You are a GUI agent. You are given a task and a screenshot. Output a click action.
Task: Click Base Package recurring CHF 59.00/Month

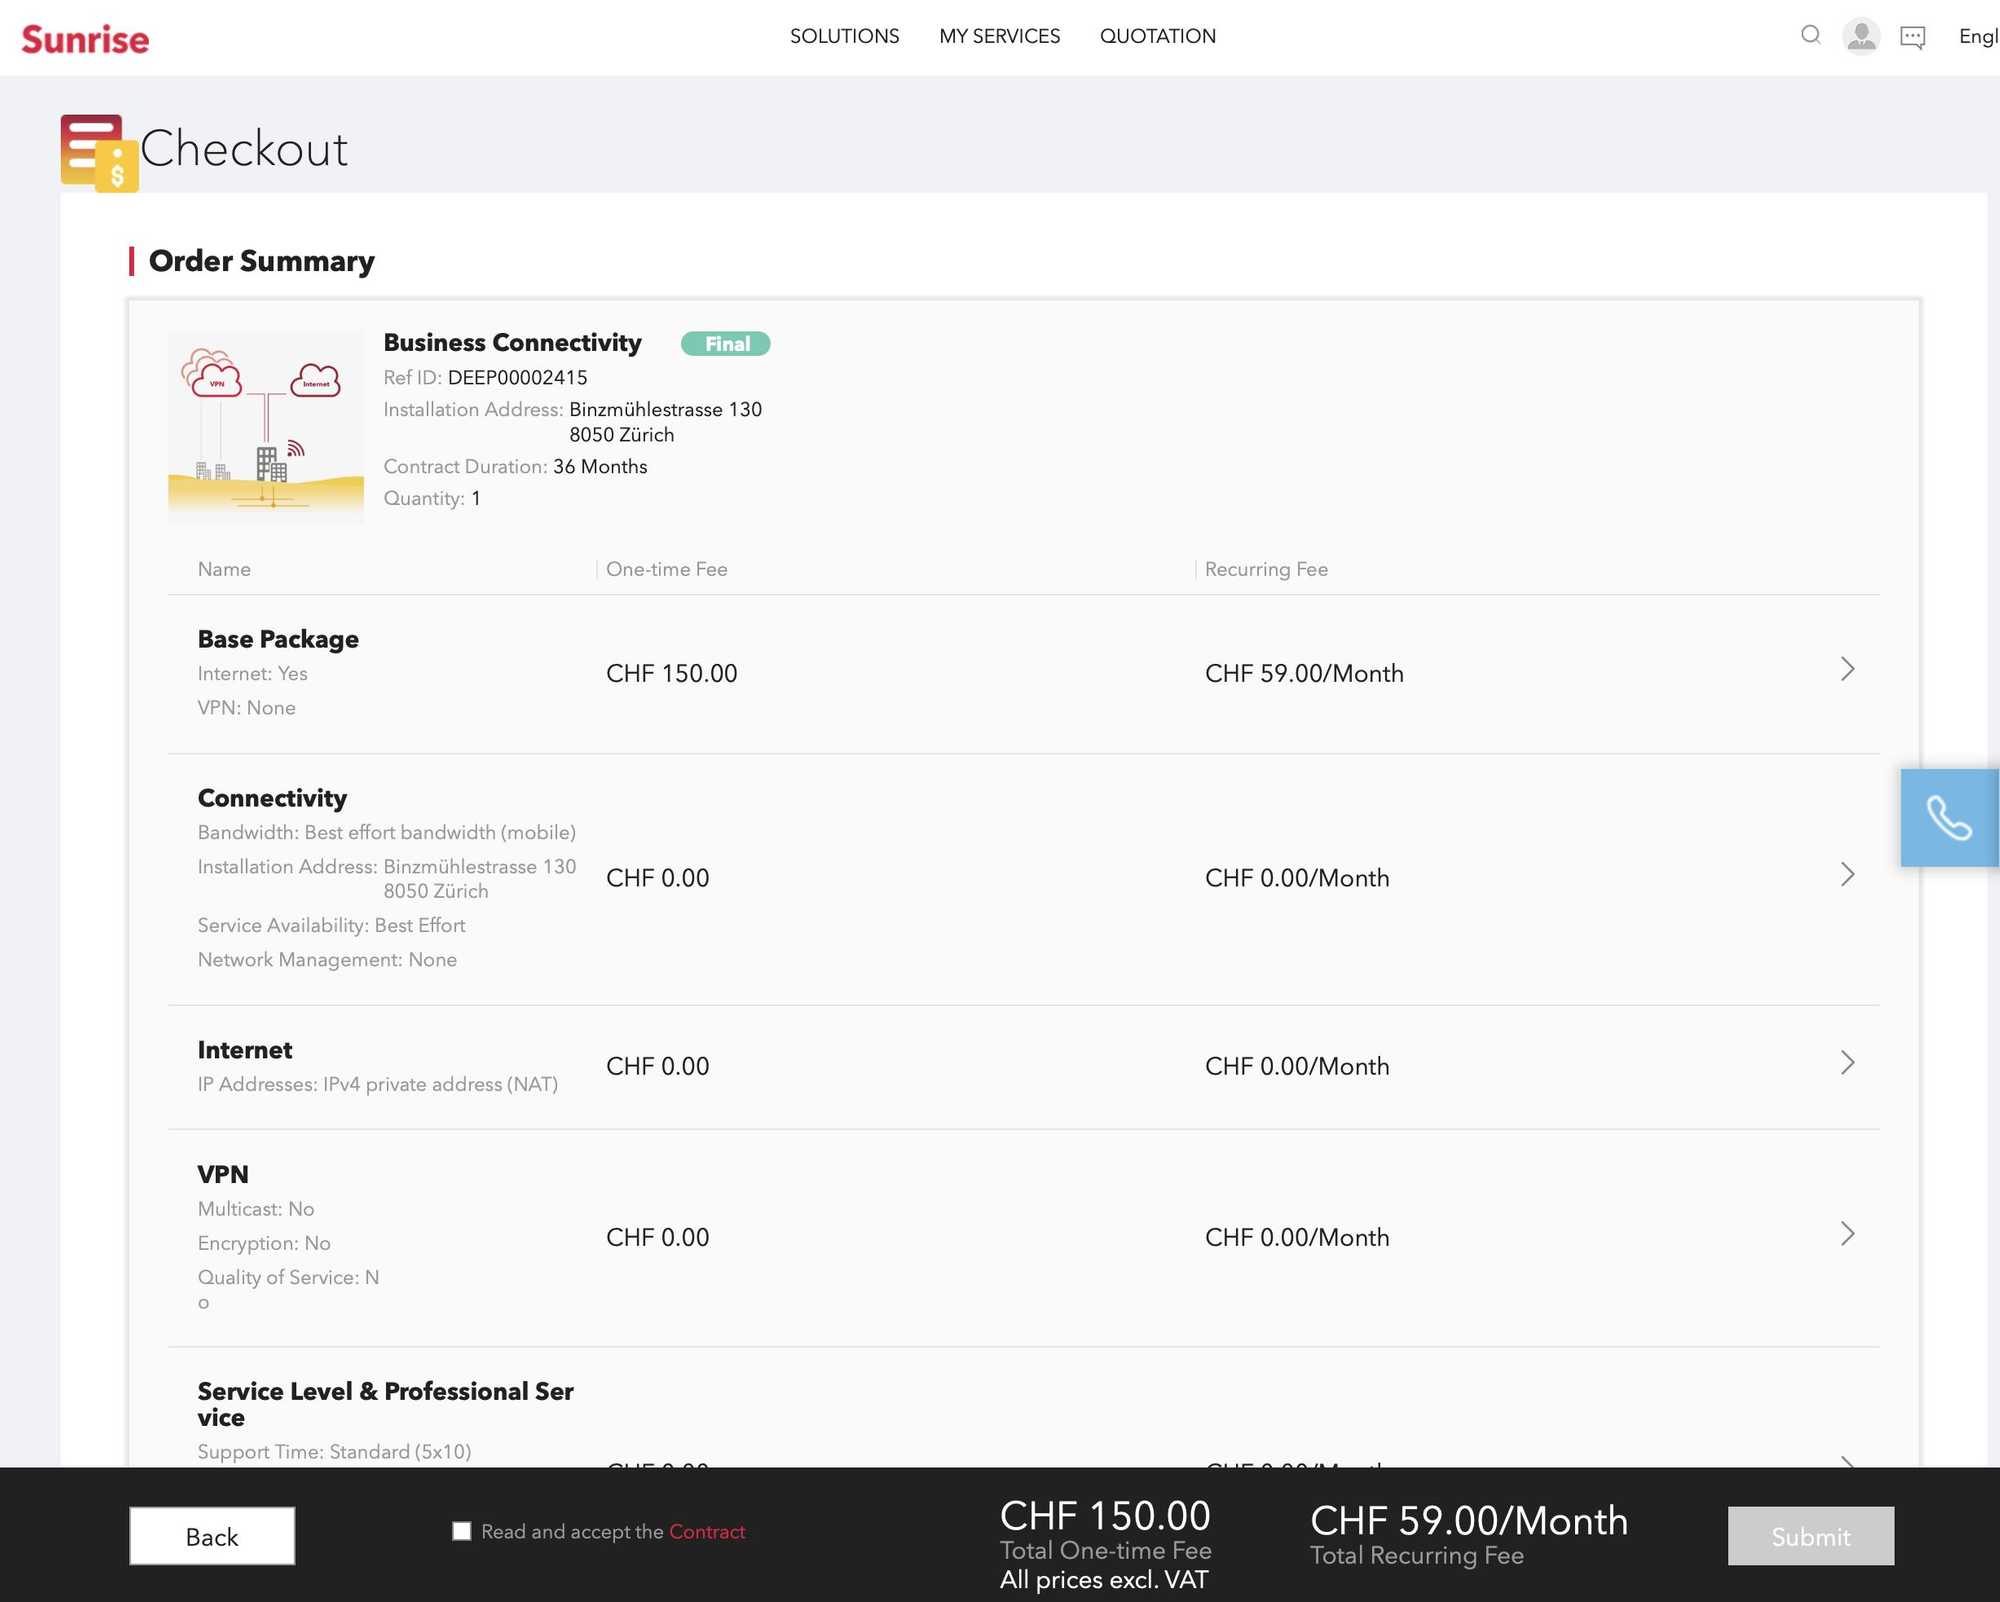point(1304,673)
